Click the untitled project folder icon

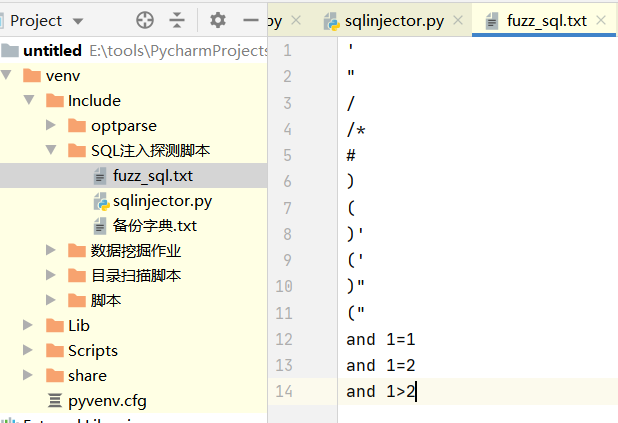(x=10, y=50)
